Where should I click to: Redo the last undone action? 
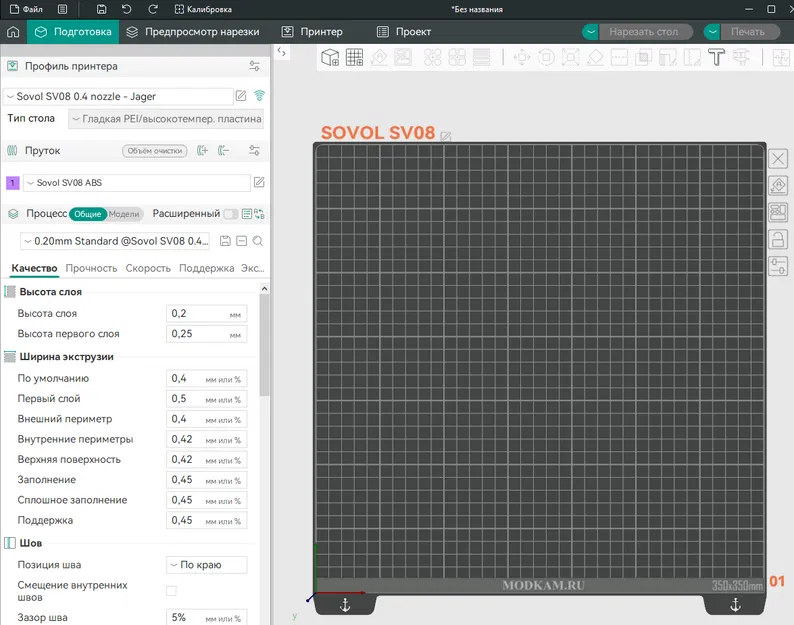point(152,9)
